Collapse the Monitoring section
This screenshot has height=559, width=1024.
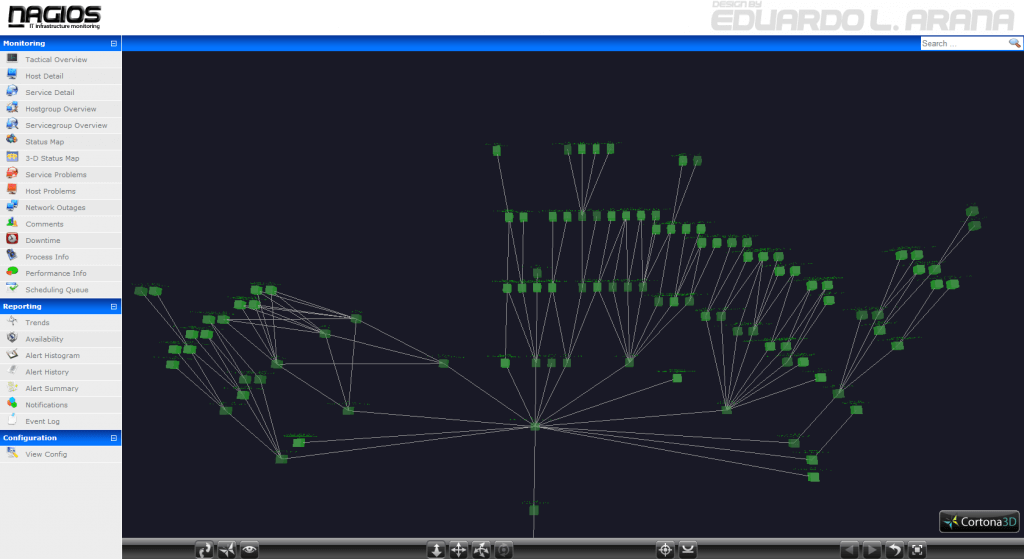pos(114,43)
